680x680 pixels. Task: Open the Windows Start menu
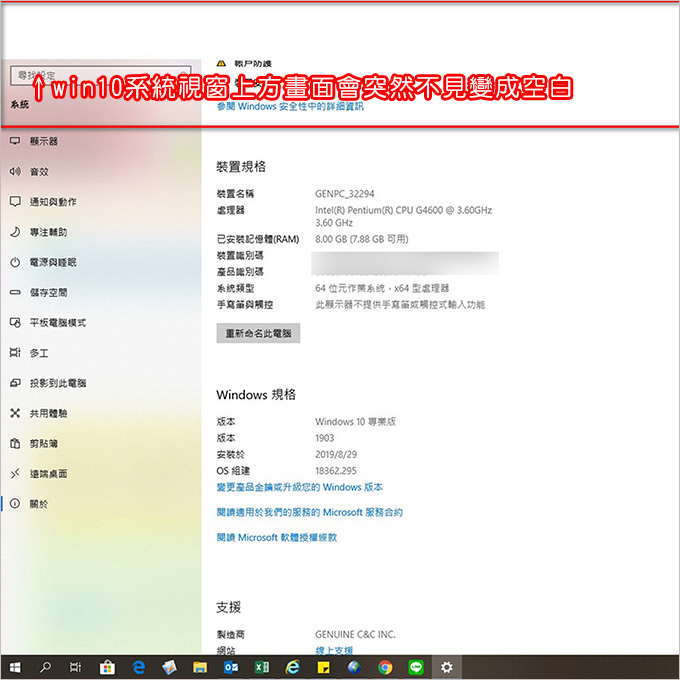coord(15,667)
